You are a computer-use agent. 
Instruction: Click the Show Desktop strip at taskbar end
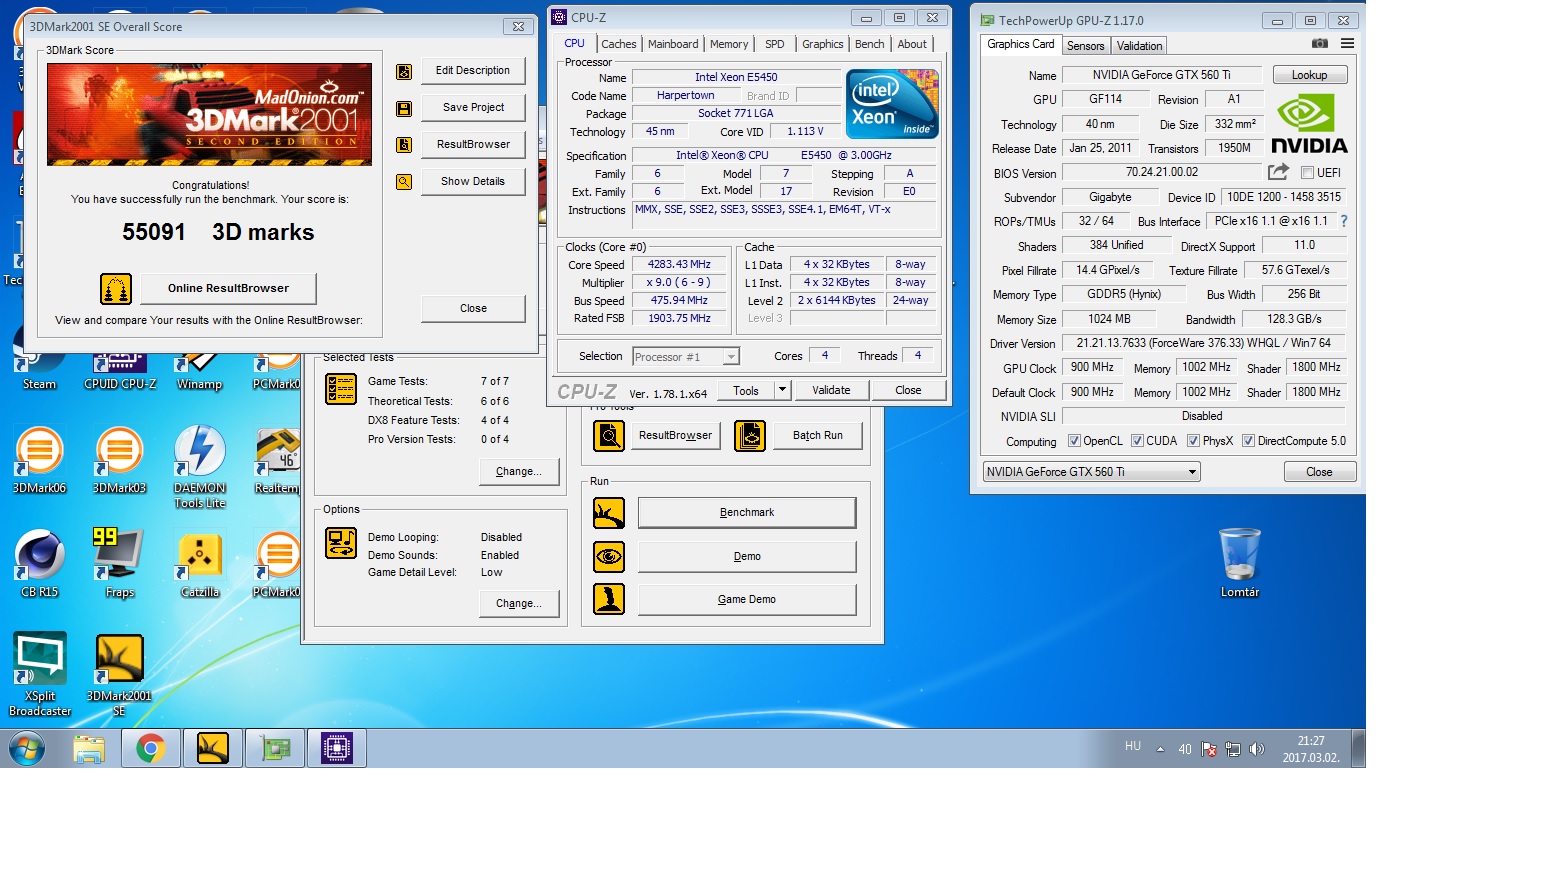1358,748
